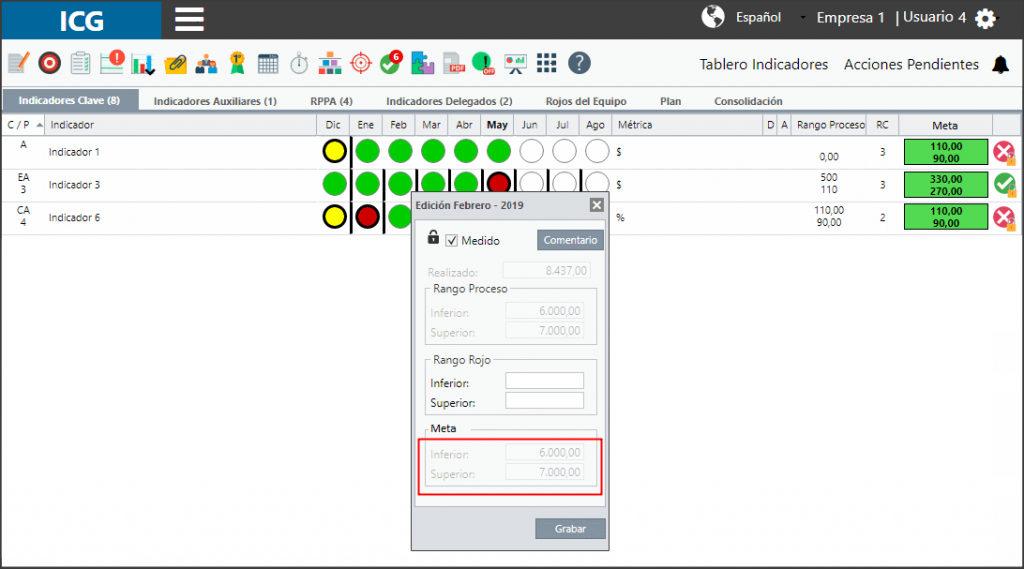Open Indicadores Delegados (2) tab
This screenshot has height=569, width=1024.
(449, 101)
